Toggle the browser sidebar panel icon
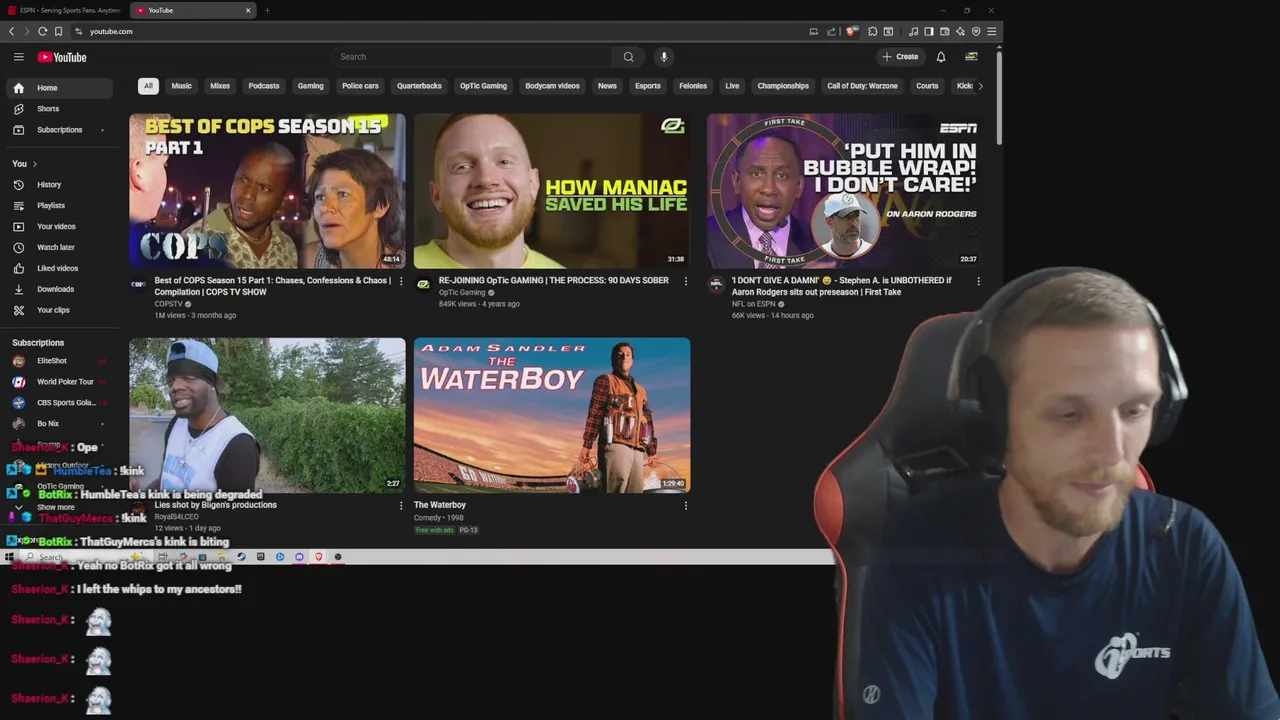 click(x=928, y=31)
